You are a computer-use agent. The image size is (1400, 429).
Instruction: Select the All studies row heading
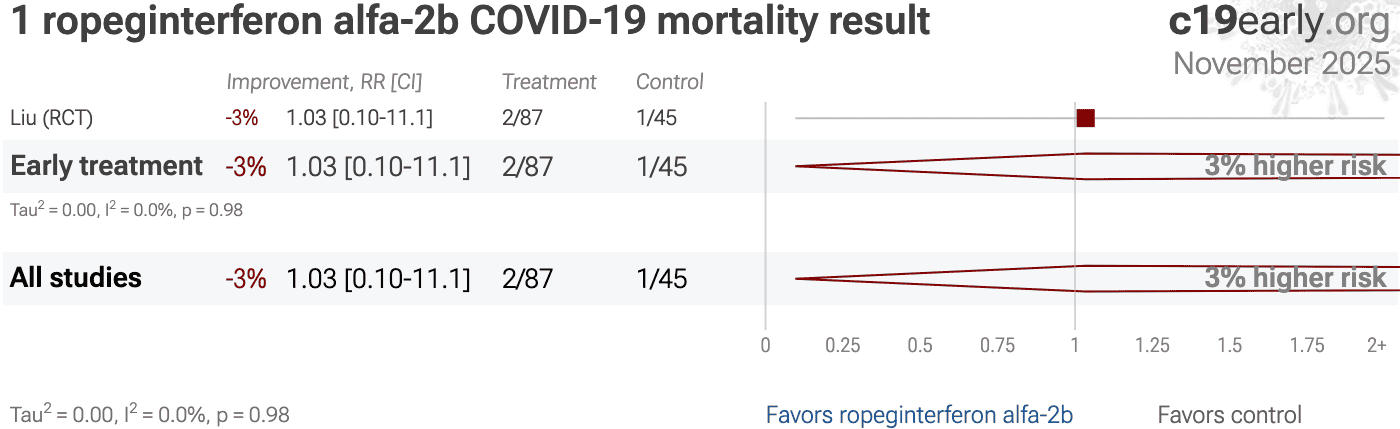pos(76,278)
